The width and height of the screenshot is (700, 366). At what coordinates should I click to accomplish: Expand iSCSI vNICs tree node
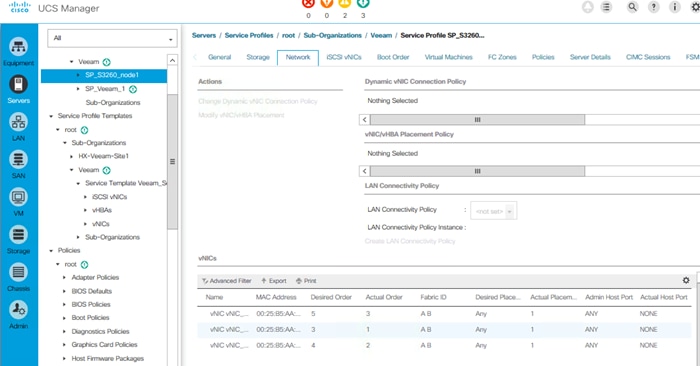tap(85, 197)
